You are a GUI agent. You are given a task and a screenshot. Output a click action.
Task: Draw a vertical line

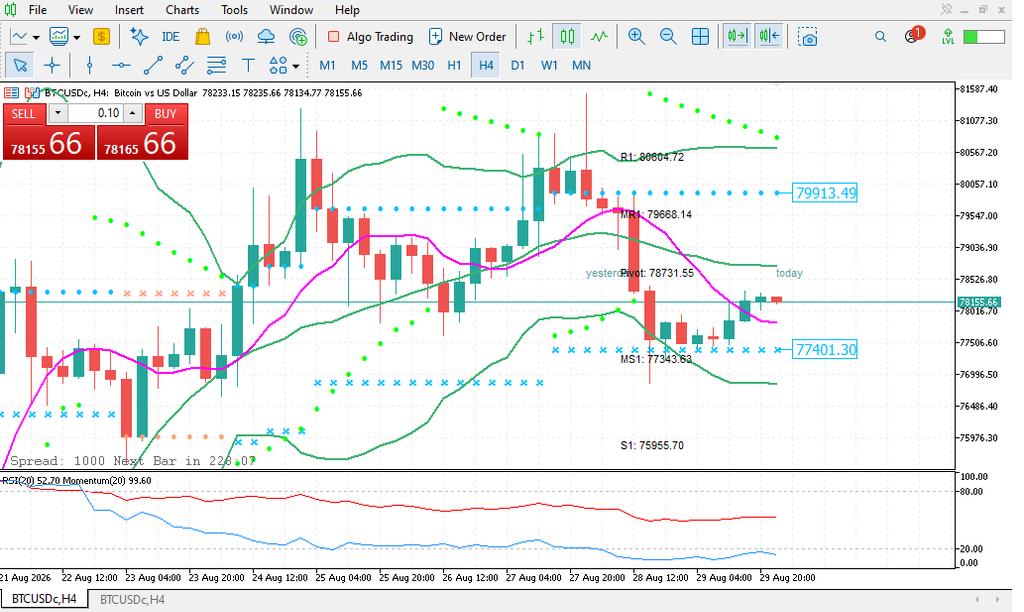(89, 65)
